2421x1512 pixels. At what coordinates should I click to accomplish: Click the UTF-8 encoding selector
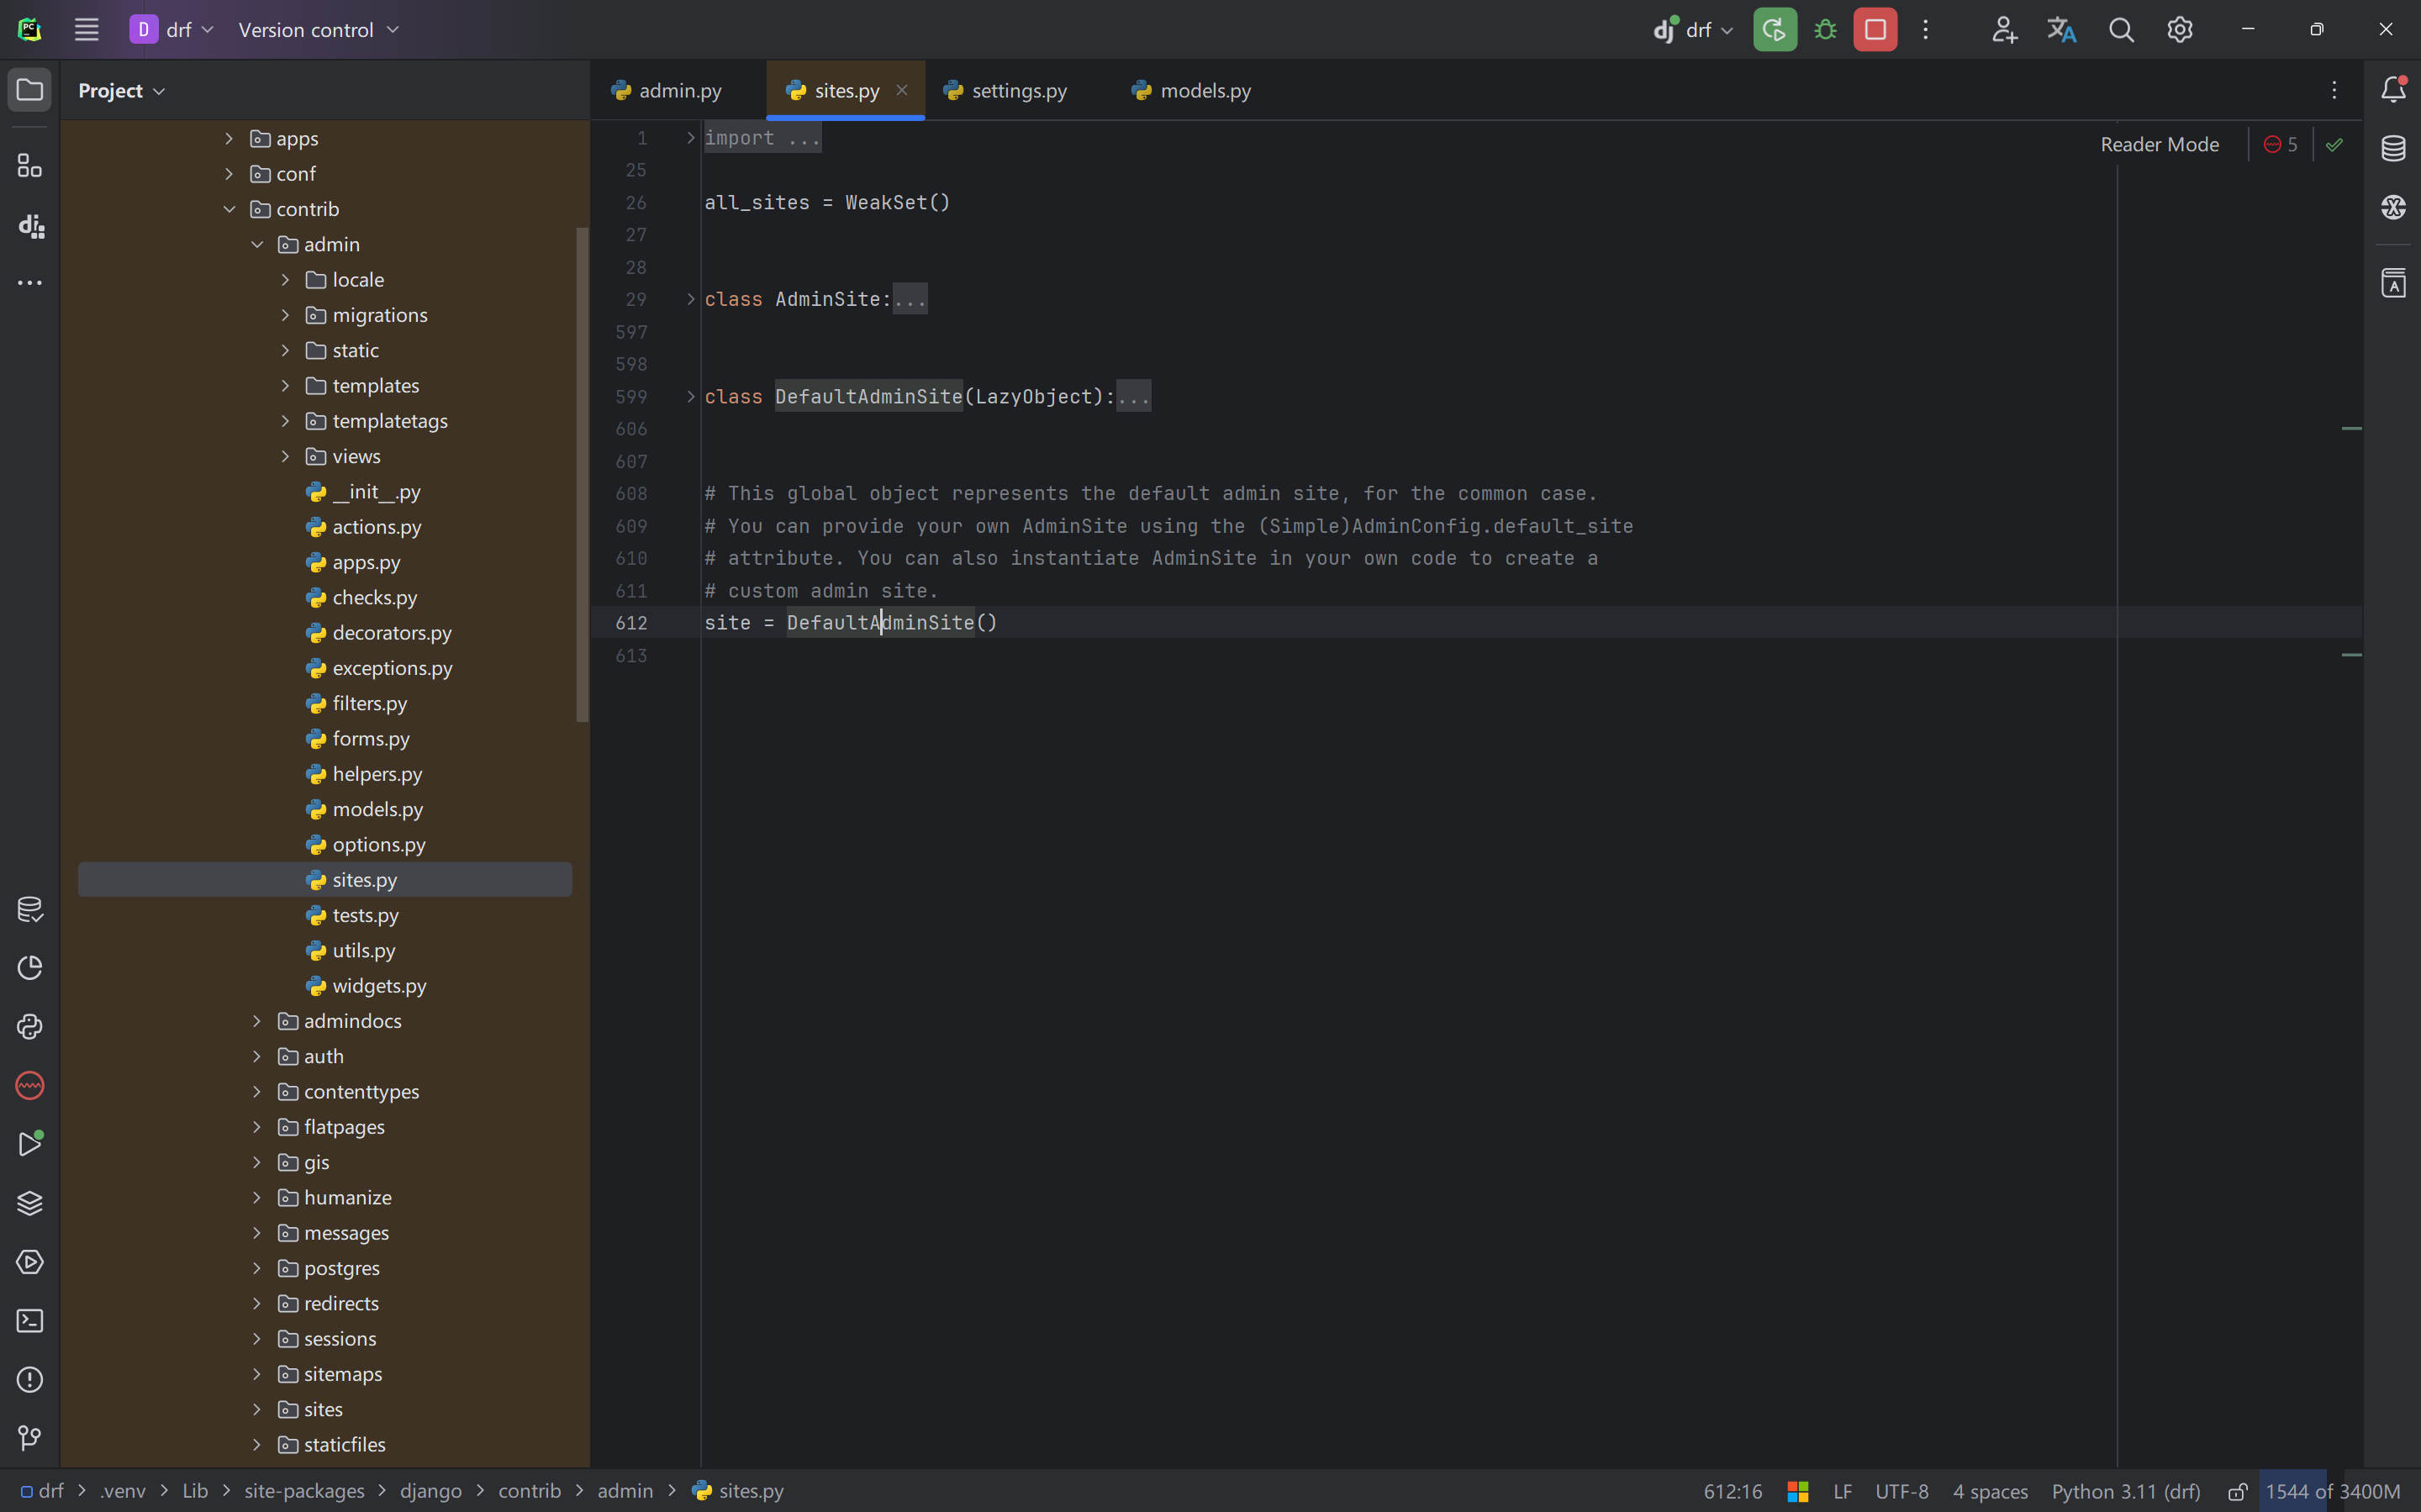pos(1901,1491)
